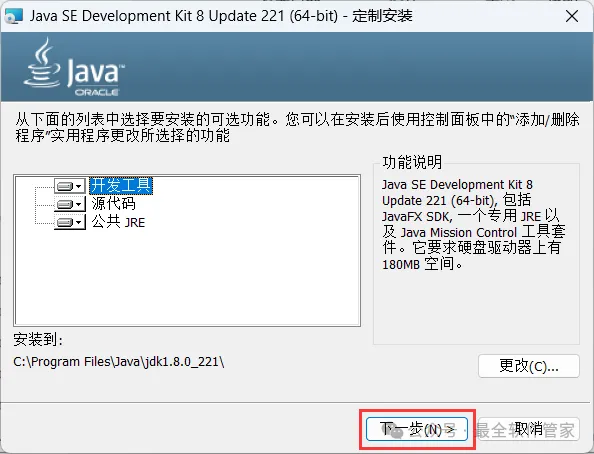Click the 更改(C)... button
The height and width of the screenshot is (454, 594).
pyautogui.click(x=529, y=366)
